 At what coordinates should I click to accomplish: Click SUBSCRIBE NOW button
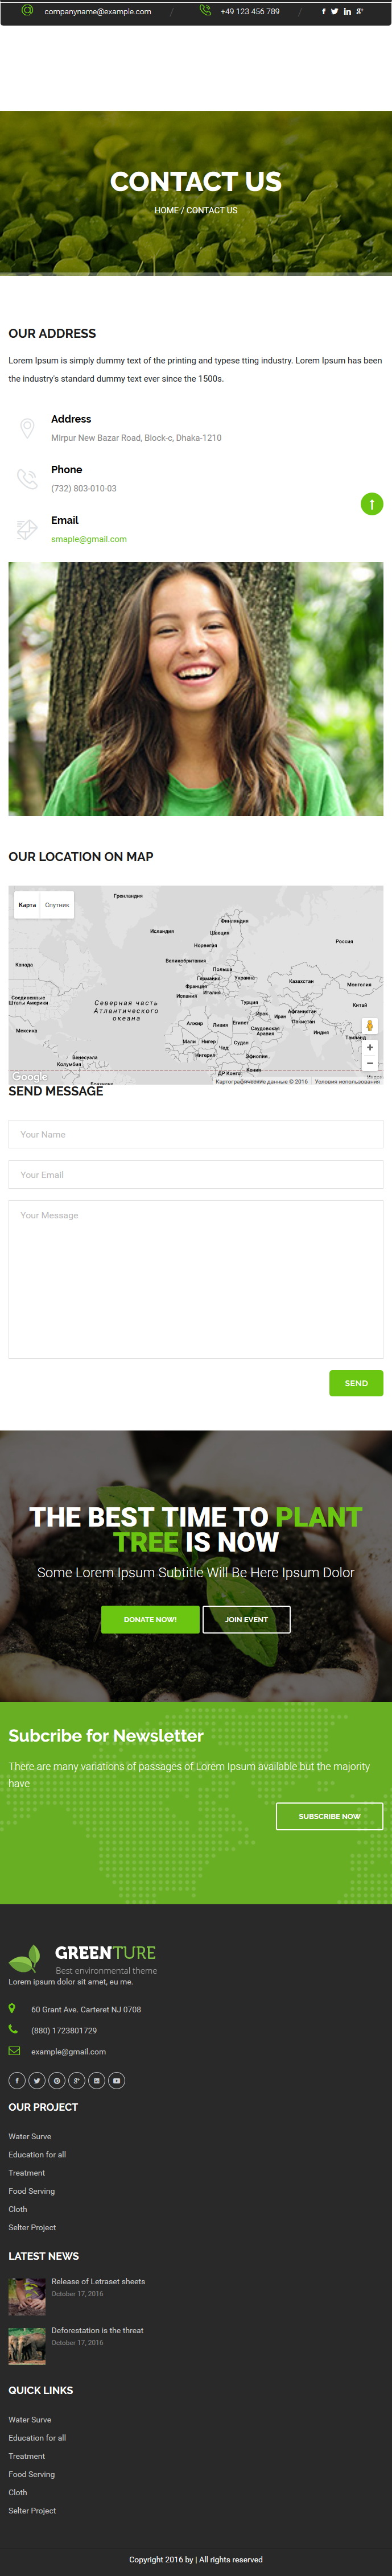[x=329, y=1816]
